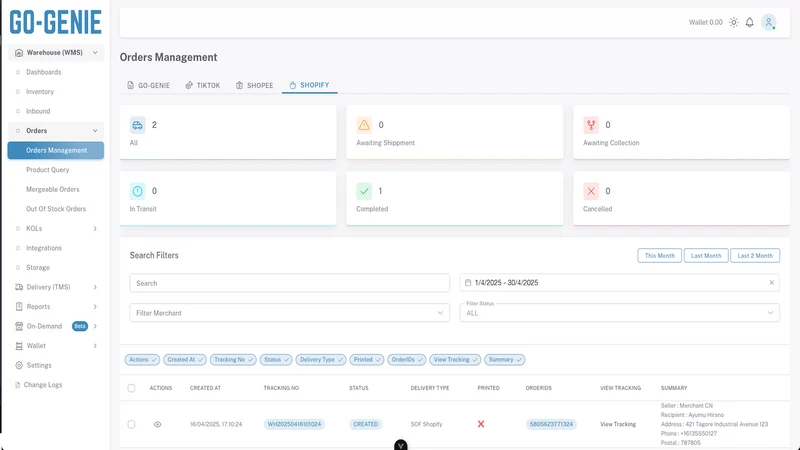The height and width of the screenshot is (450, 800).
Task: Check the WH20250416101024 order row
Action: coord(132,424)
